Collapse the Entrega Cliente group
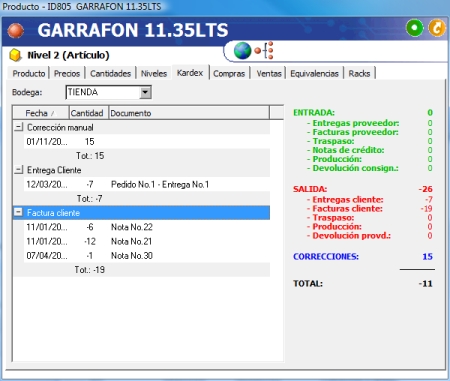The image size is (450, 381). click(x=19, y=170)
